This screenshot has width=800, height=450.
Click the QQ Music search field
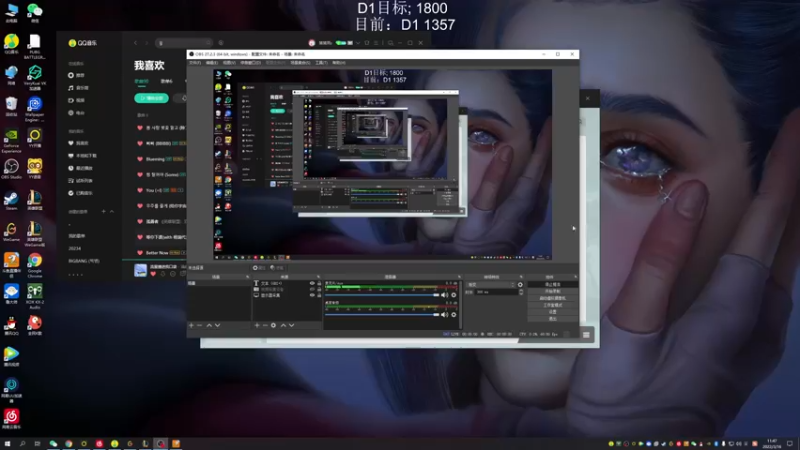(183, 43)
